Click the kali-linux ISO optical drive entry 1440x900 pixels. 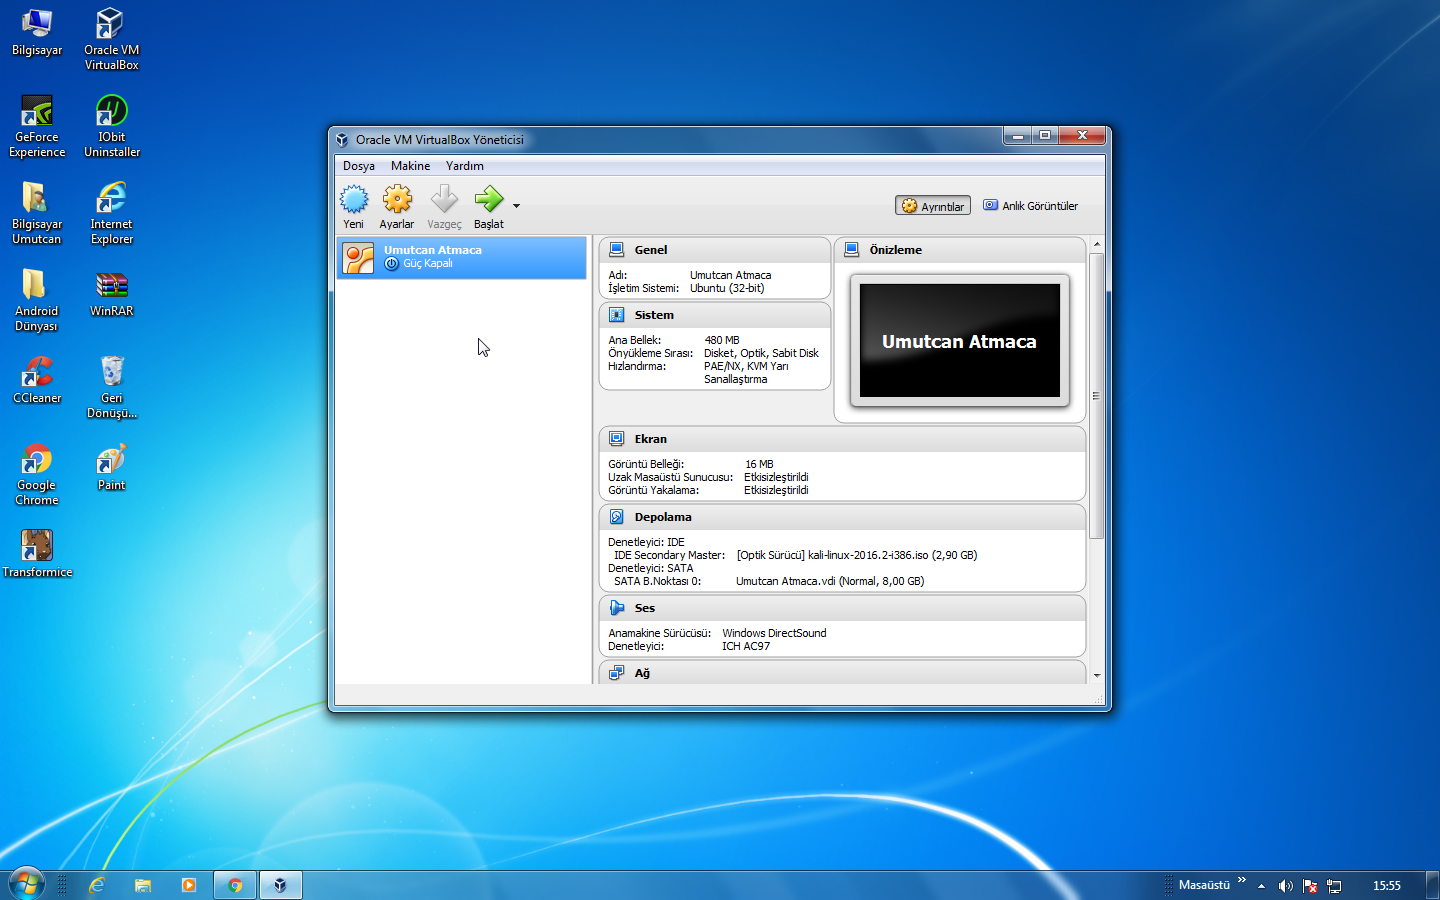[857, 555]
